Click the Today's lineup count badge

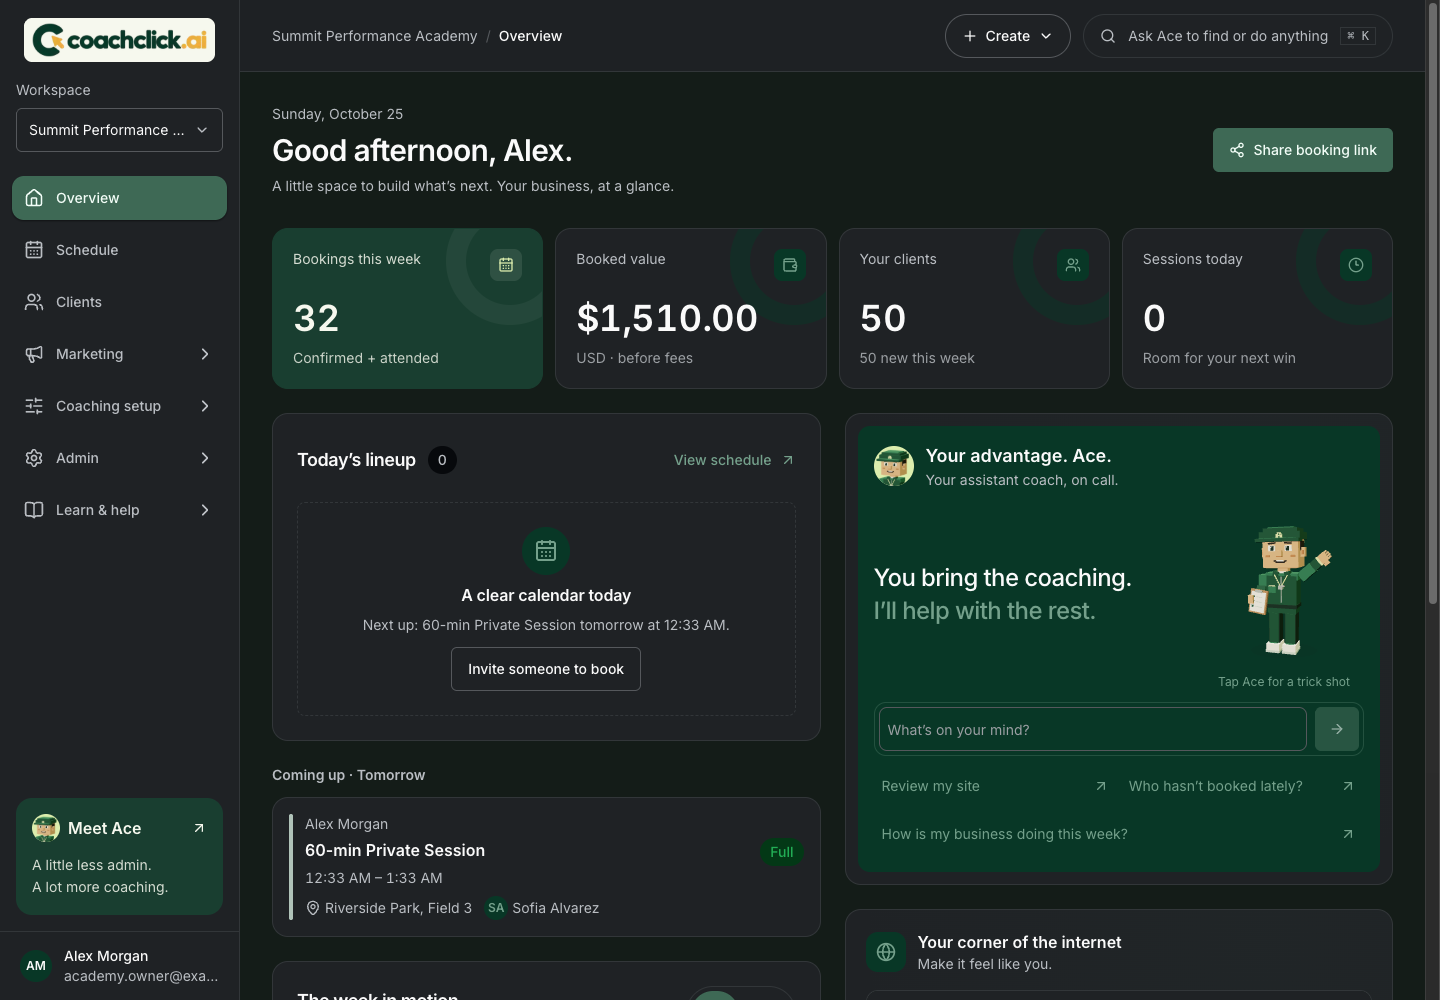tap(442, 460)
